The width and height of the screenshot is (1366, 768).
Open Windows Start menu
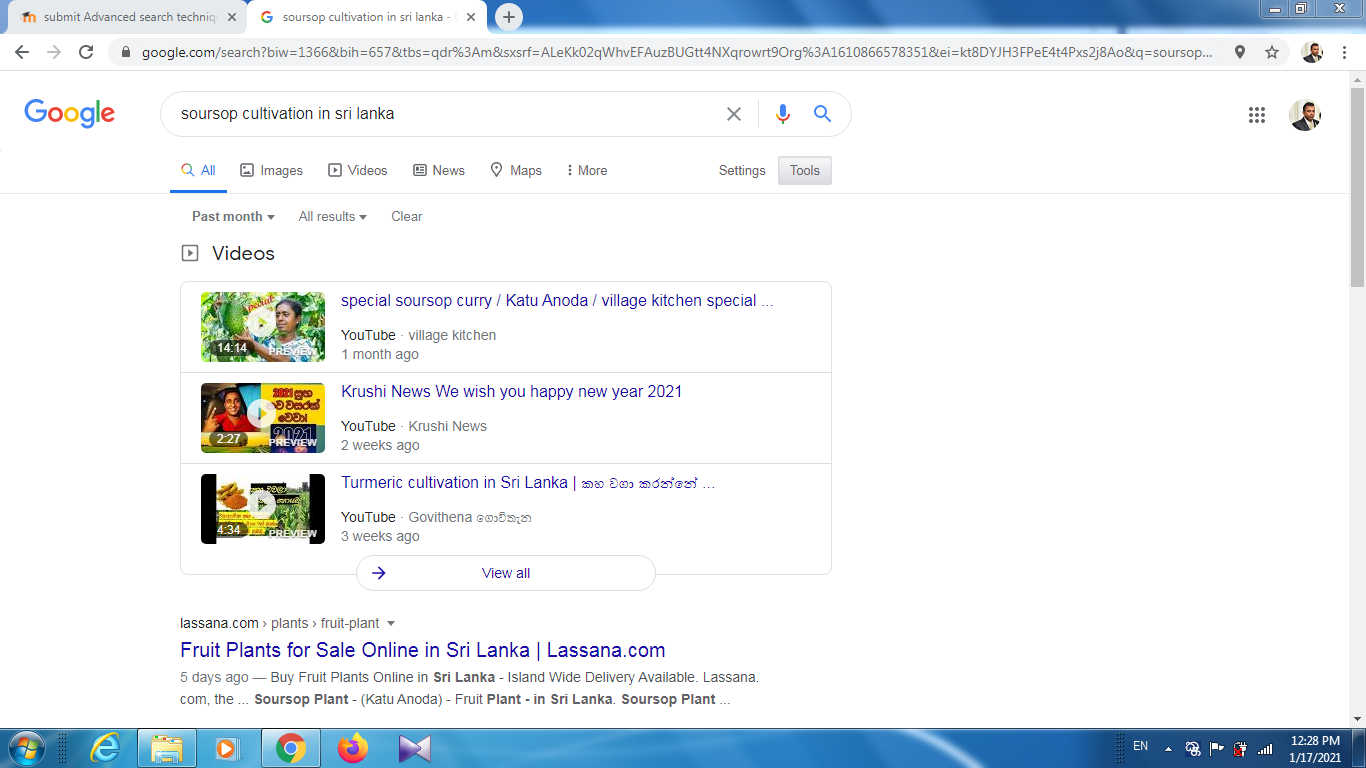pos(26,748)
